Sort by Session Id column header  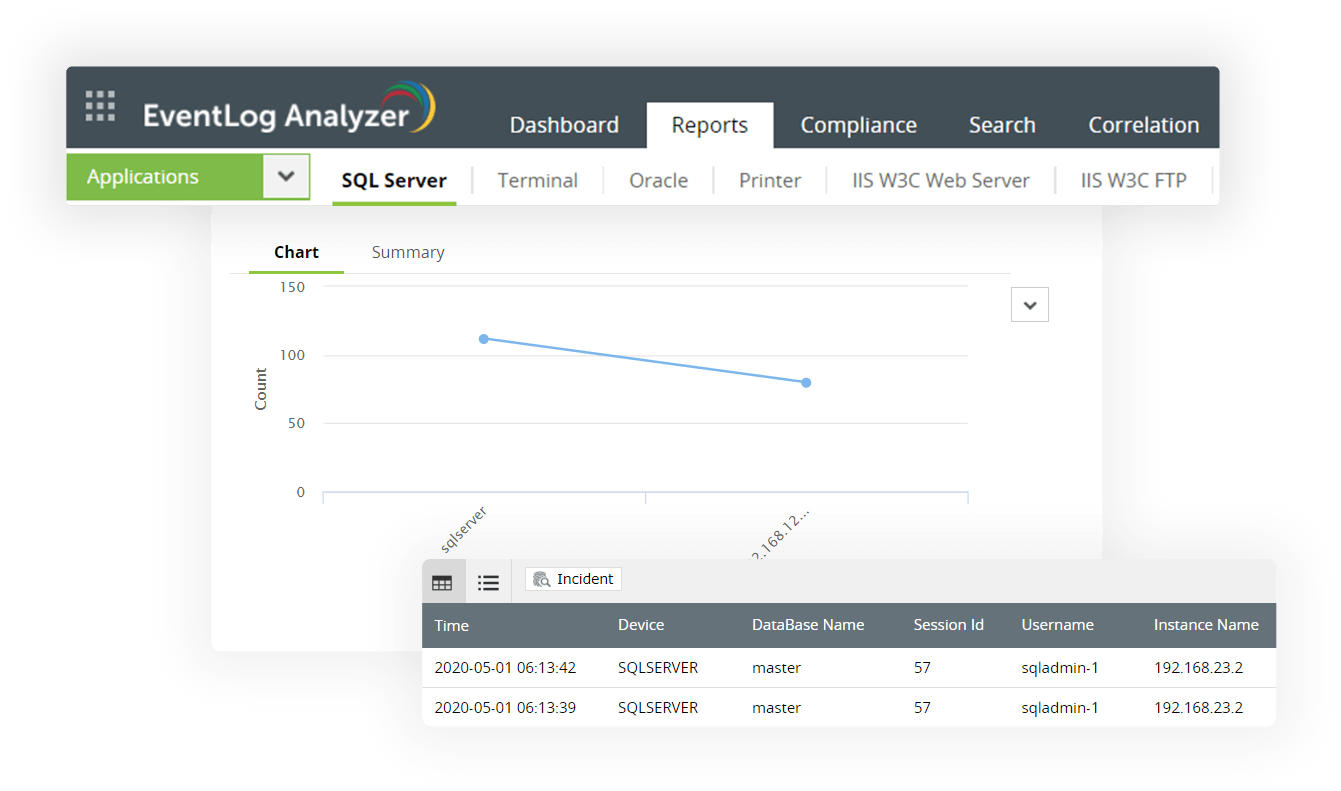949,625
